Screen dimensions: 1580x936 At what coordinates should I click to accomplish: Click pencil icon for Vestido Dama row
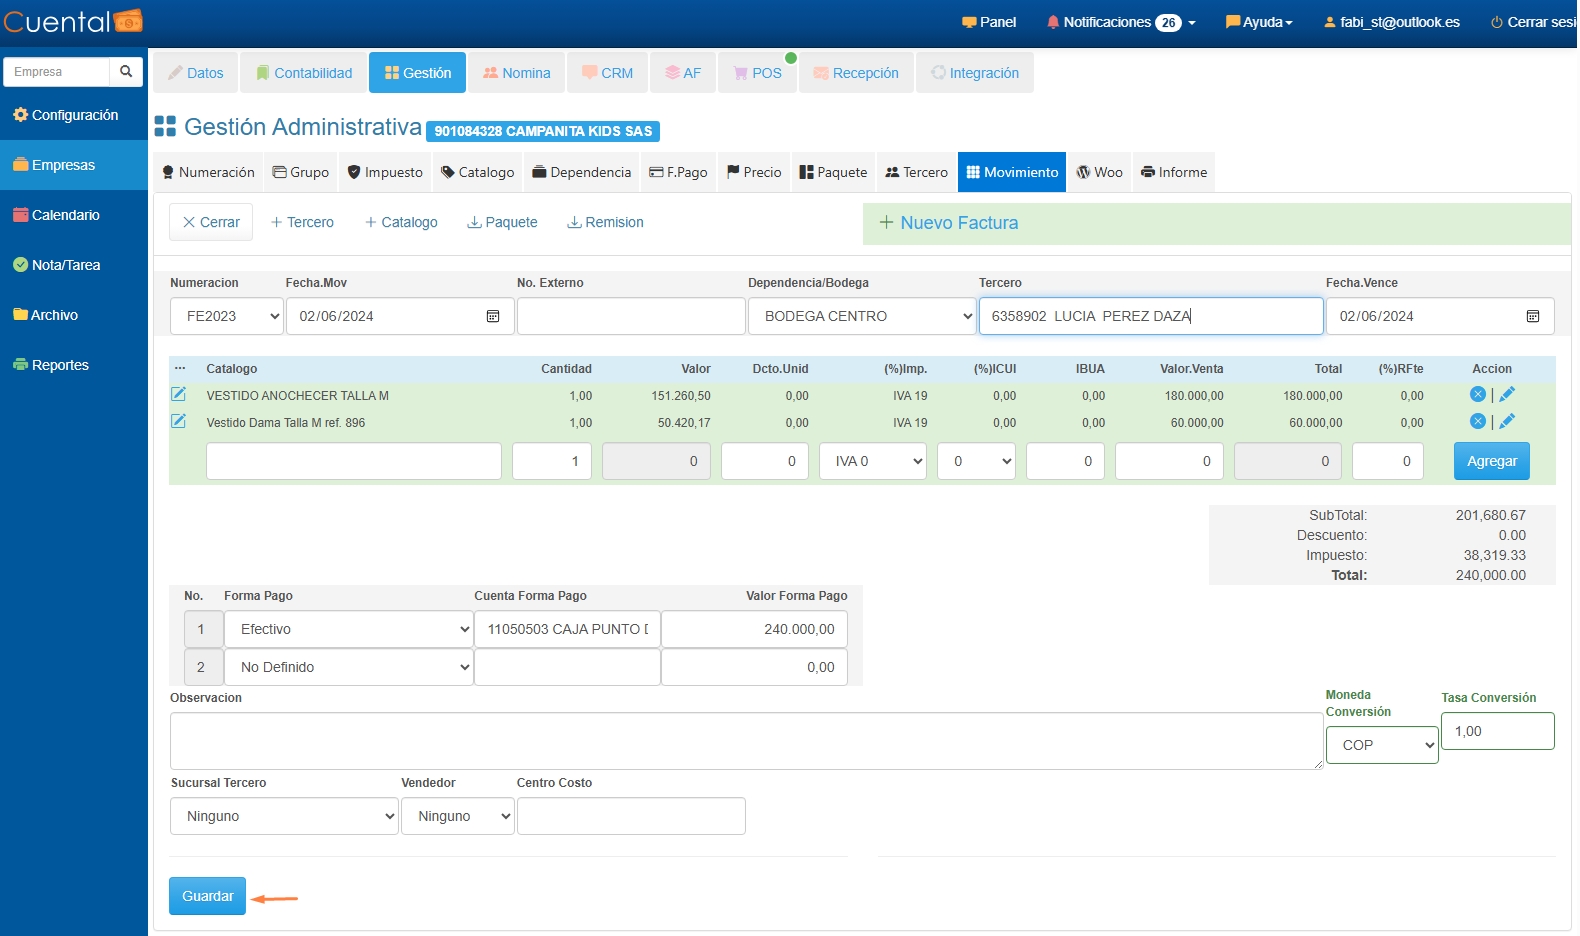coord(1507,422)
